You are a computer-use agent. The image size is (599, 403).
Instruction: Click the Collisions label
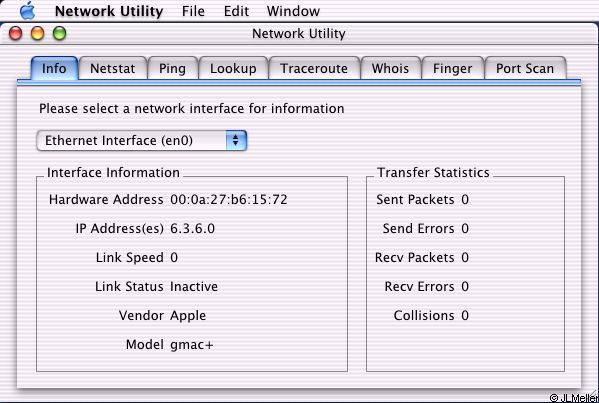click(x=424, y=316)
